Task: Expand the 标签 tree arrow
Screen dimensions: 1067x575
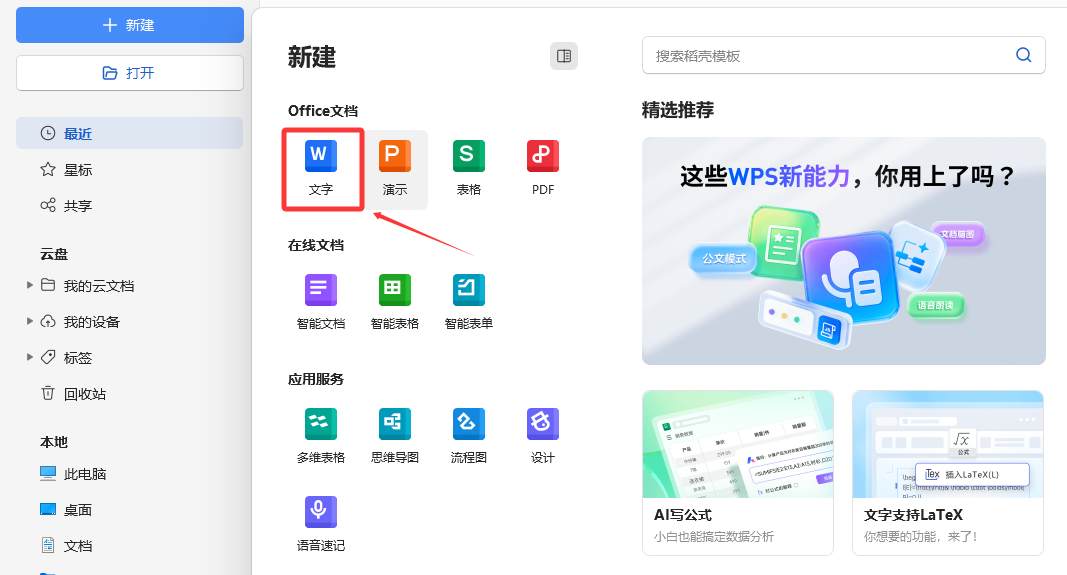Action: (29, 357)
